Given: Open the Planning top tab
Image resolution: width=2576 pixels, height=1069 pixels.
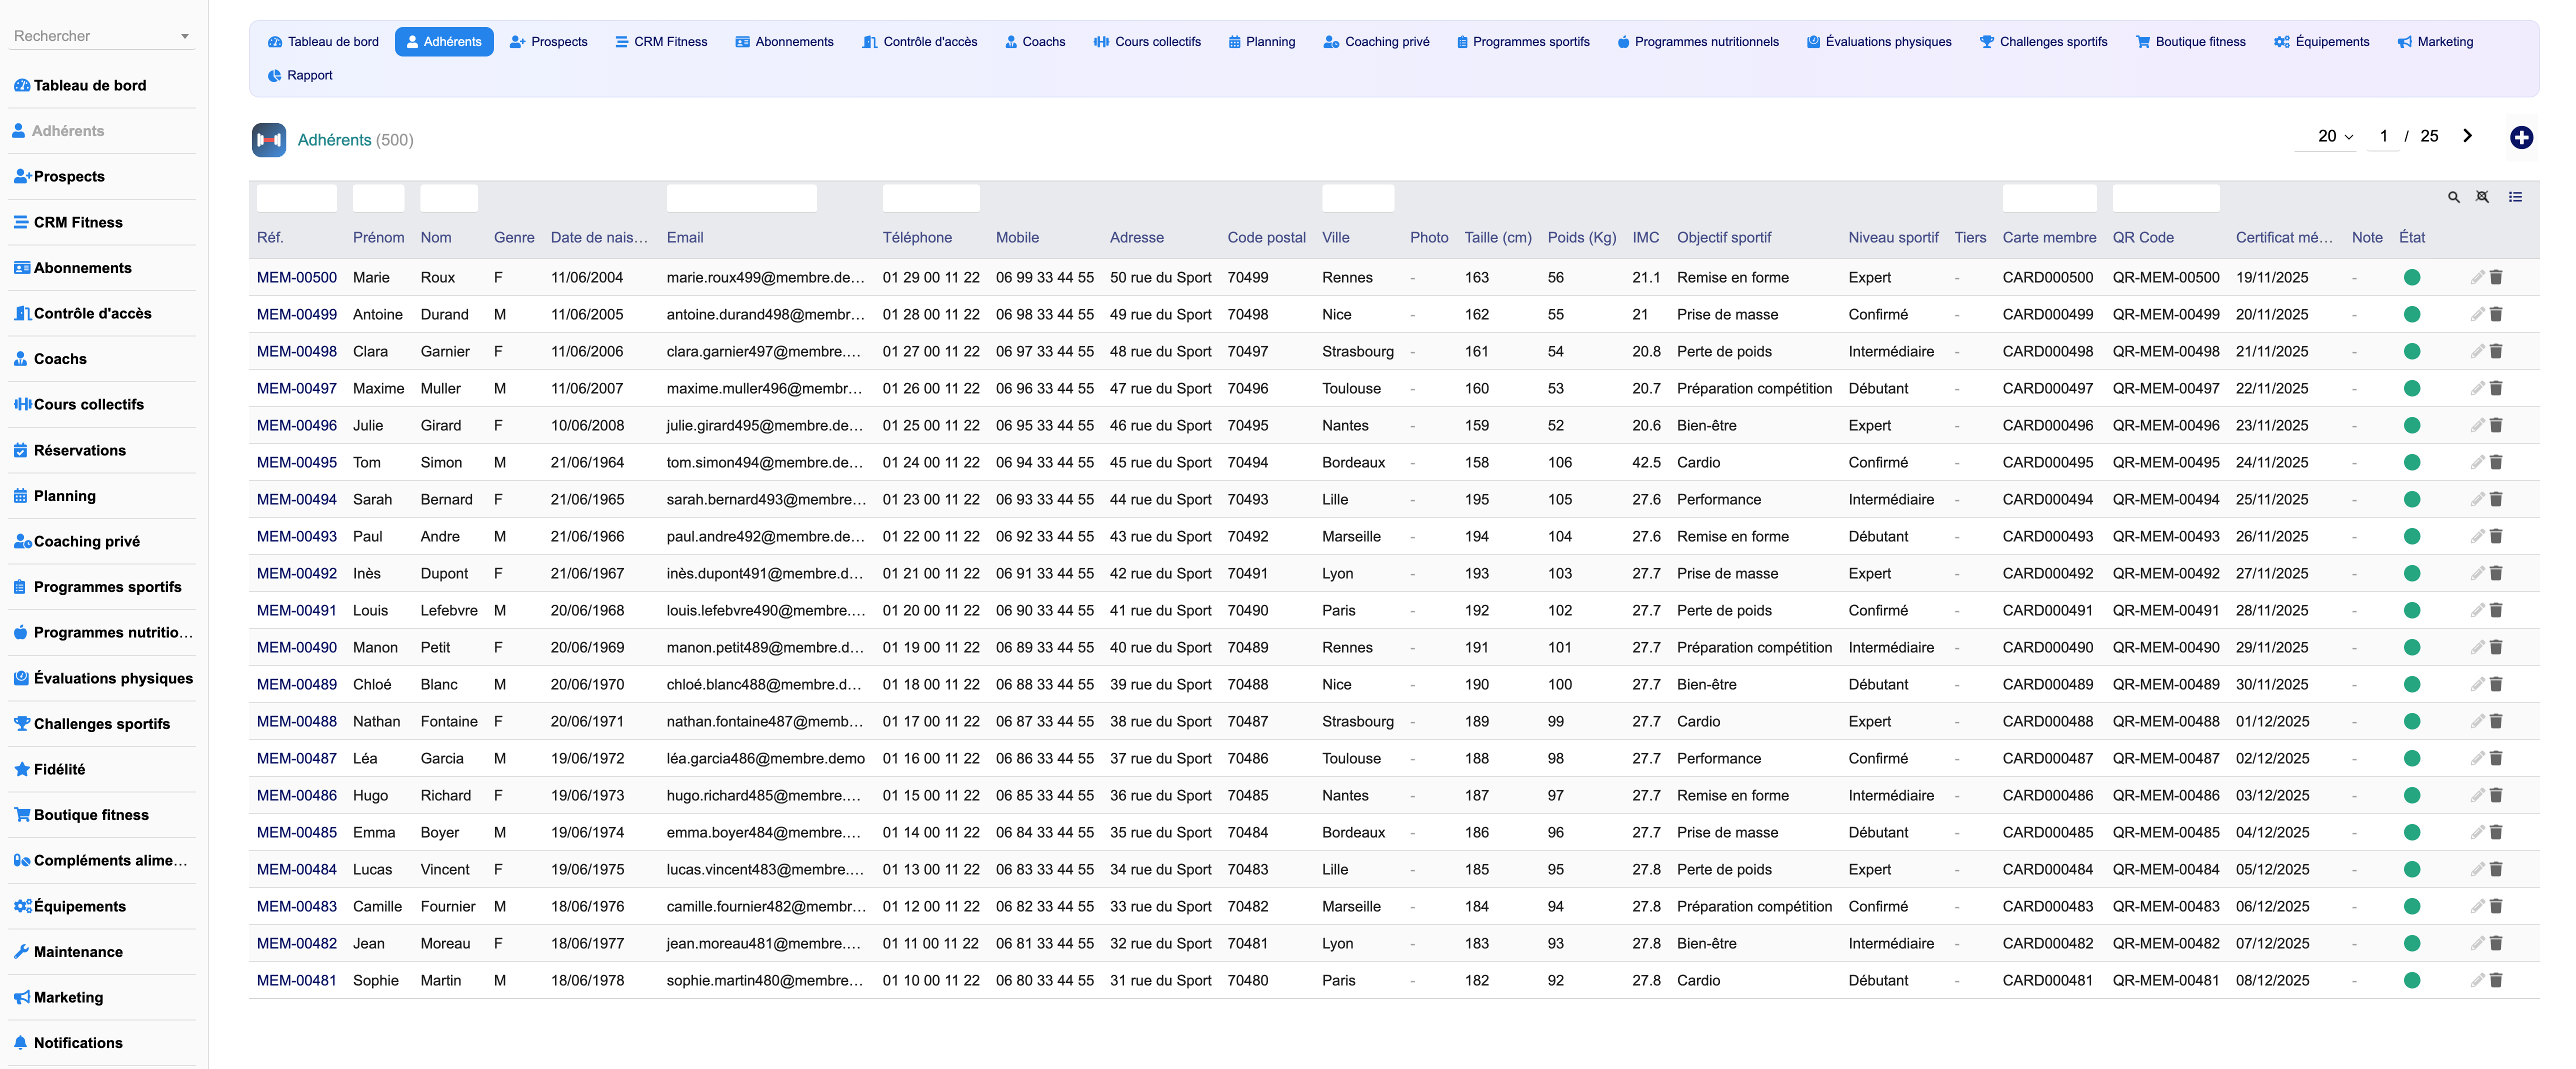Looking at the screenshot, I should [x=1261, y=42].
